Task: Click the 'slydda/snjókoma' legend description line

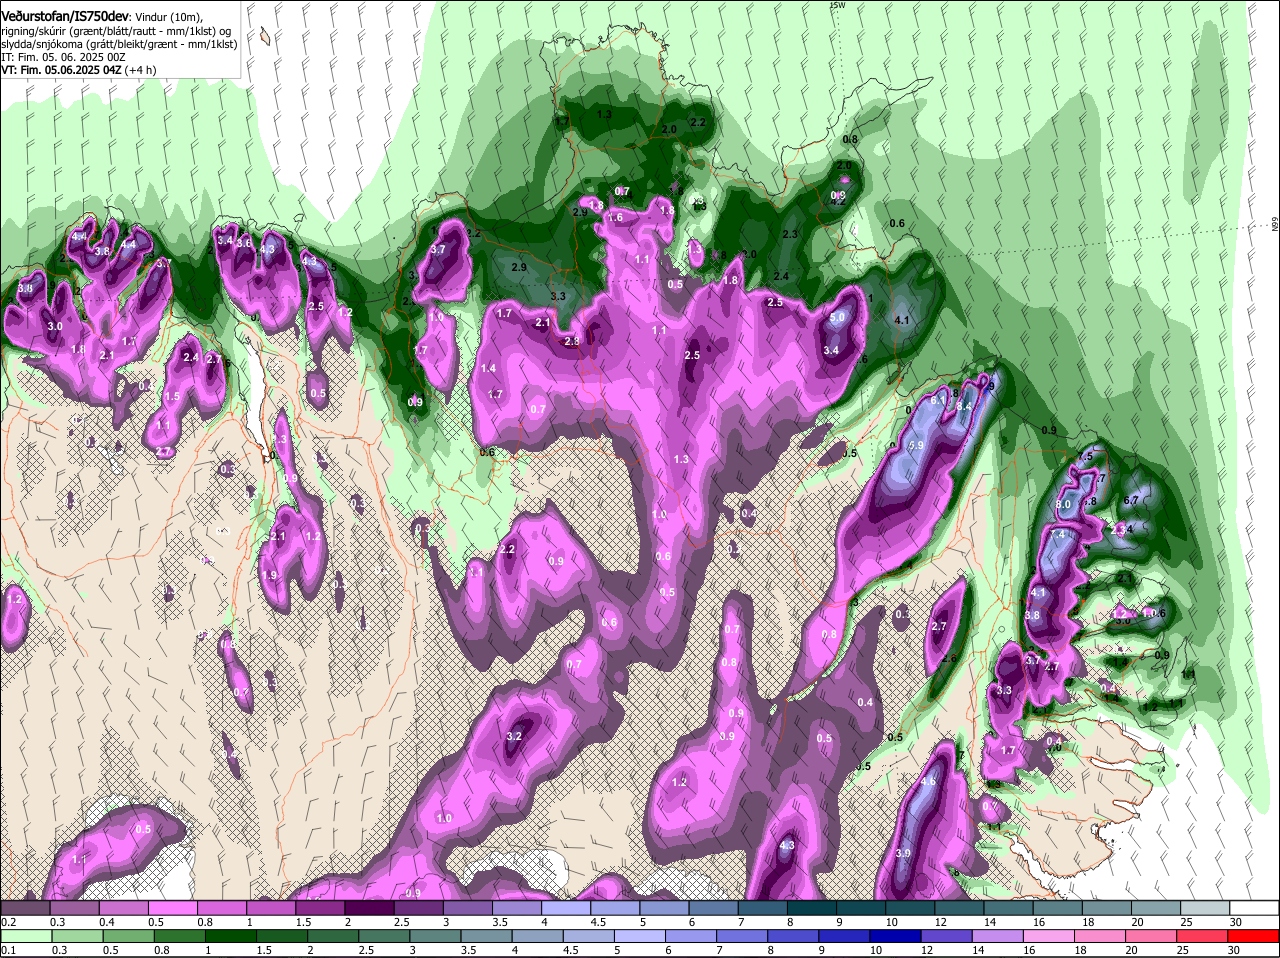Action: point(118,45)
